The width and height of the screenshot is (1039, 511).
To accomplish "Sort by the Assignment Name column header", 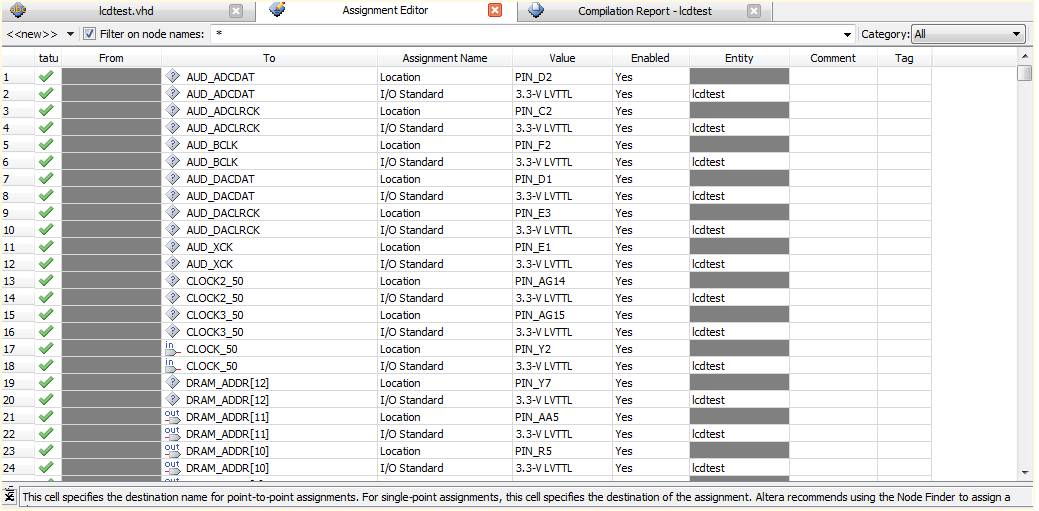I will click(x=445, y=58).
